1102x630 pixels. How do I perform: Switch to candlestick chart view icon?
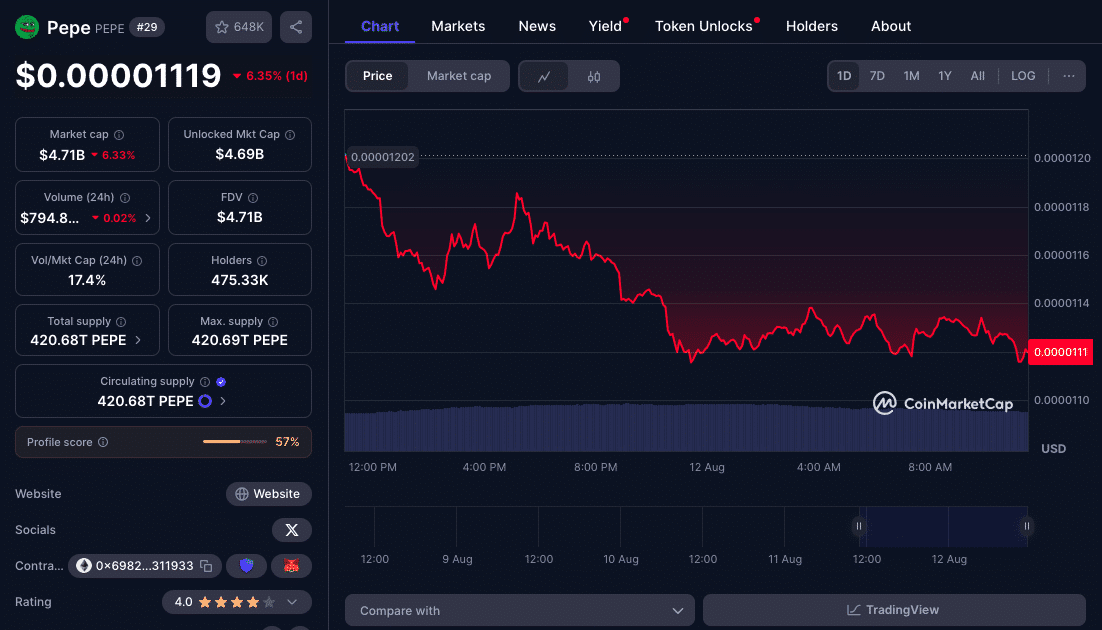point(594,77)
